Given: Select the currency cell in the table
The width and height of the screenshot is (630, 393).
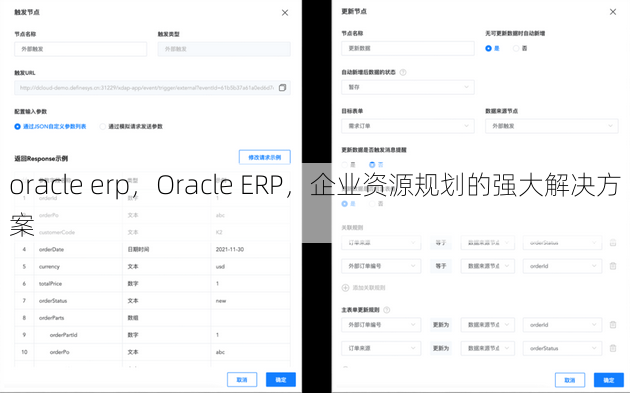Looking at the screenshot, I should pos(78,266).
